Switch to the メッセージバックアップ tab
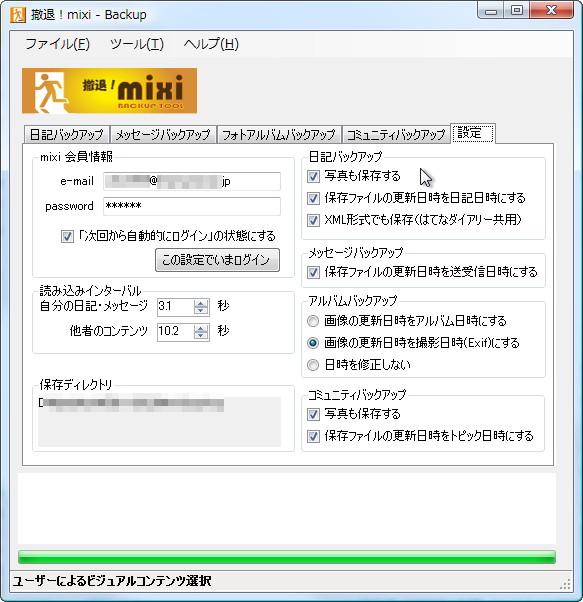The width and height of the screenshot is (583, 602). [x=163, y=135]
